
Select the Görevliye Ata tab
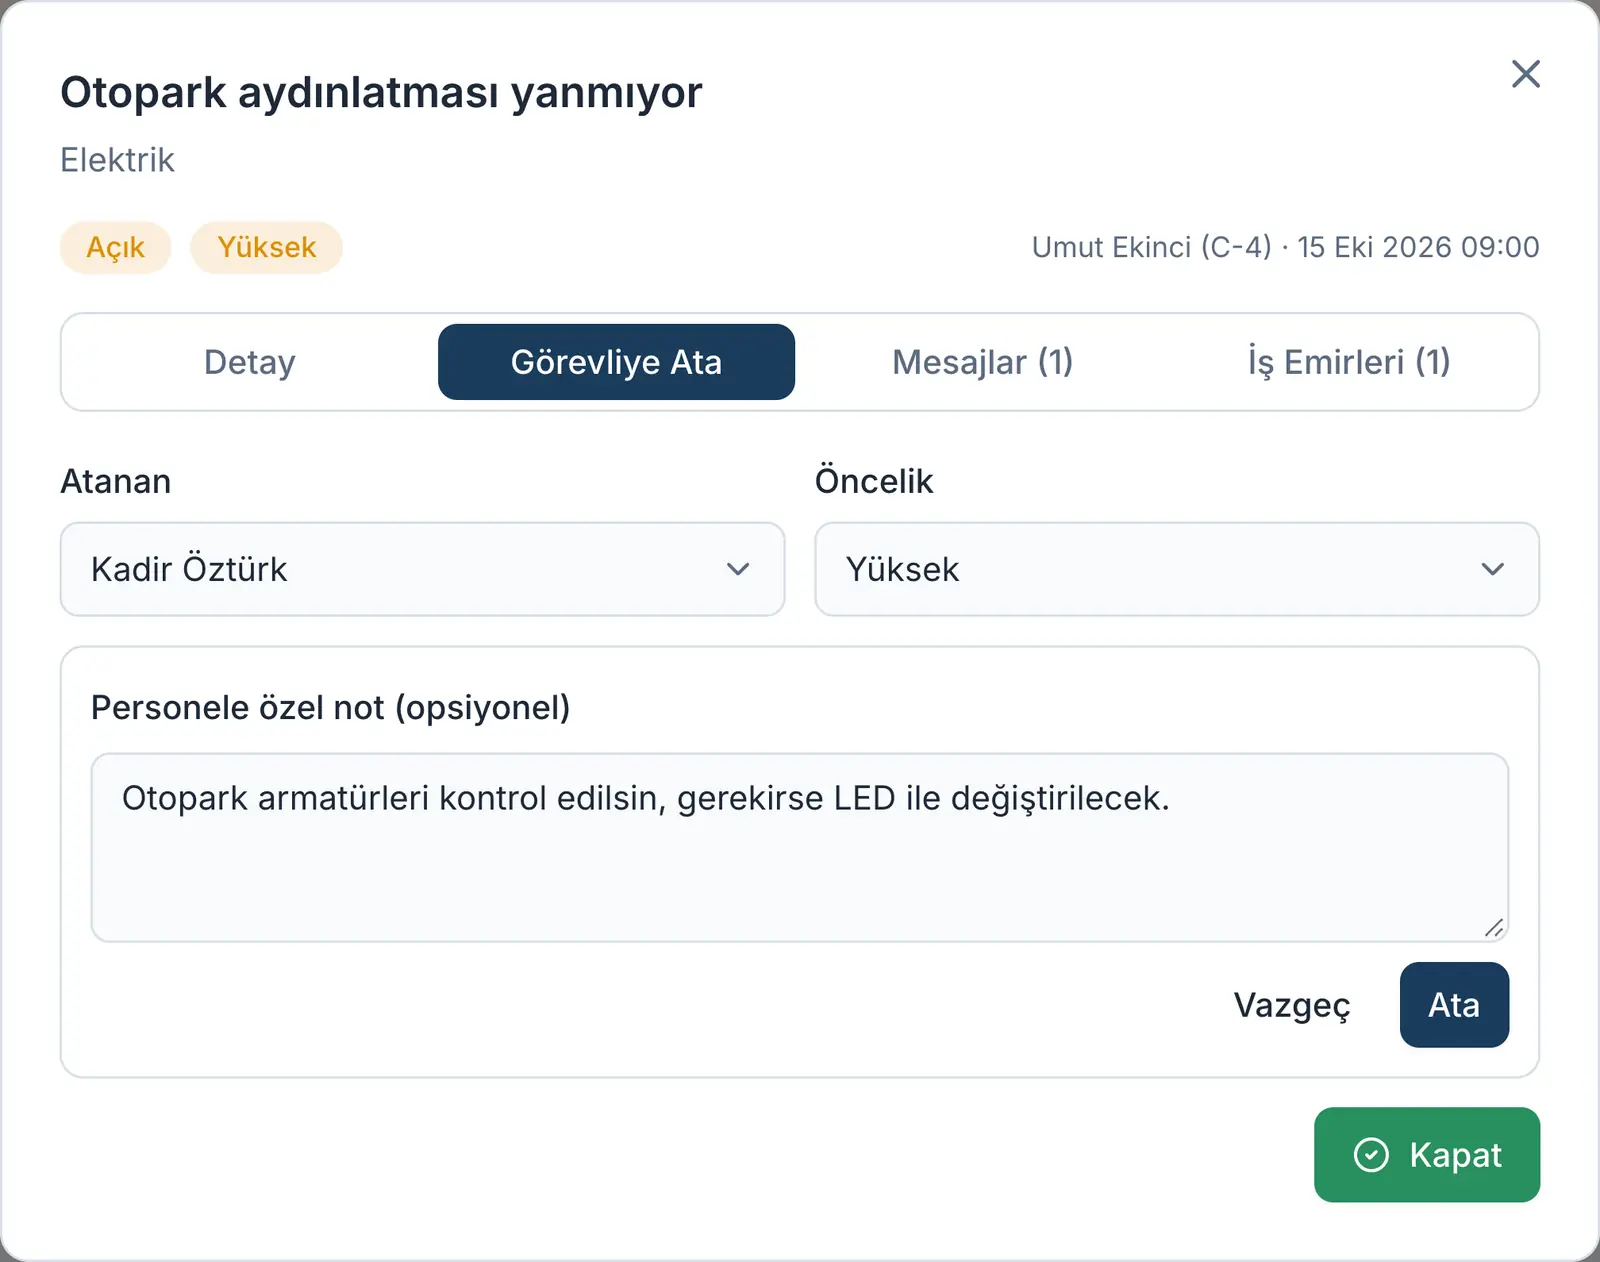[x=616, y=362]
